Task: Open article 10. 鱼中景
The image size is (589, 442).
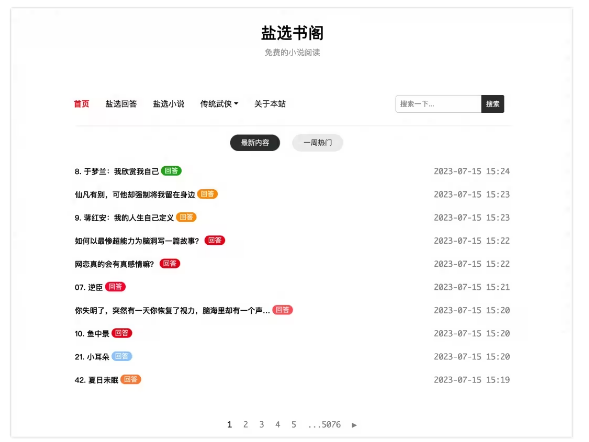Action: tap(92, 334)
